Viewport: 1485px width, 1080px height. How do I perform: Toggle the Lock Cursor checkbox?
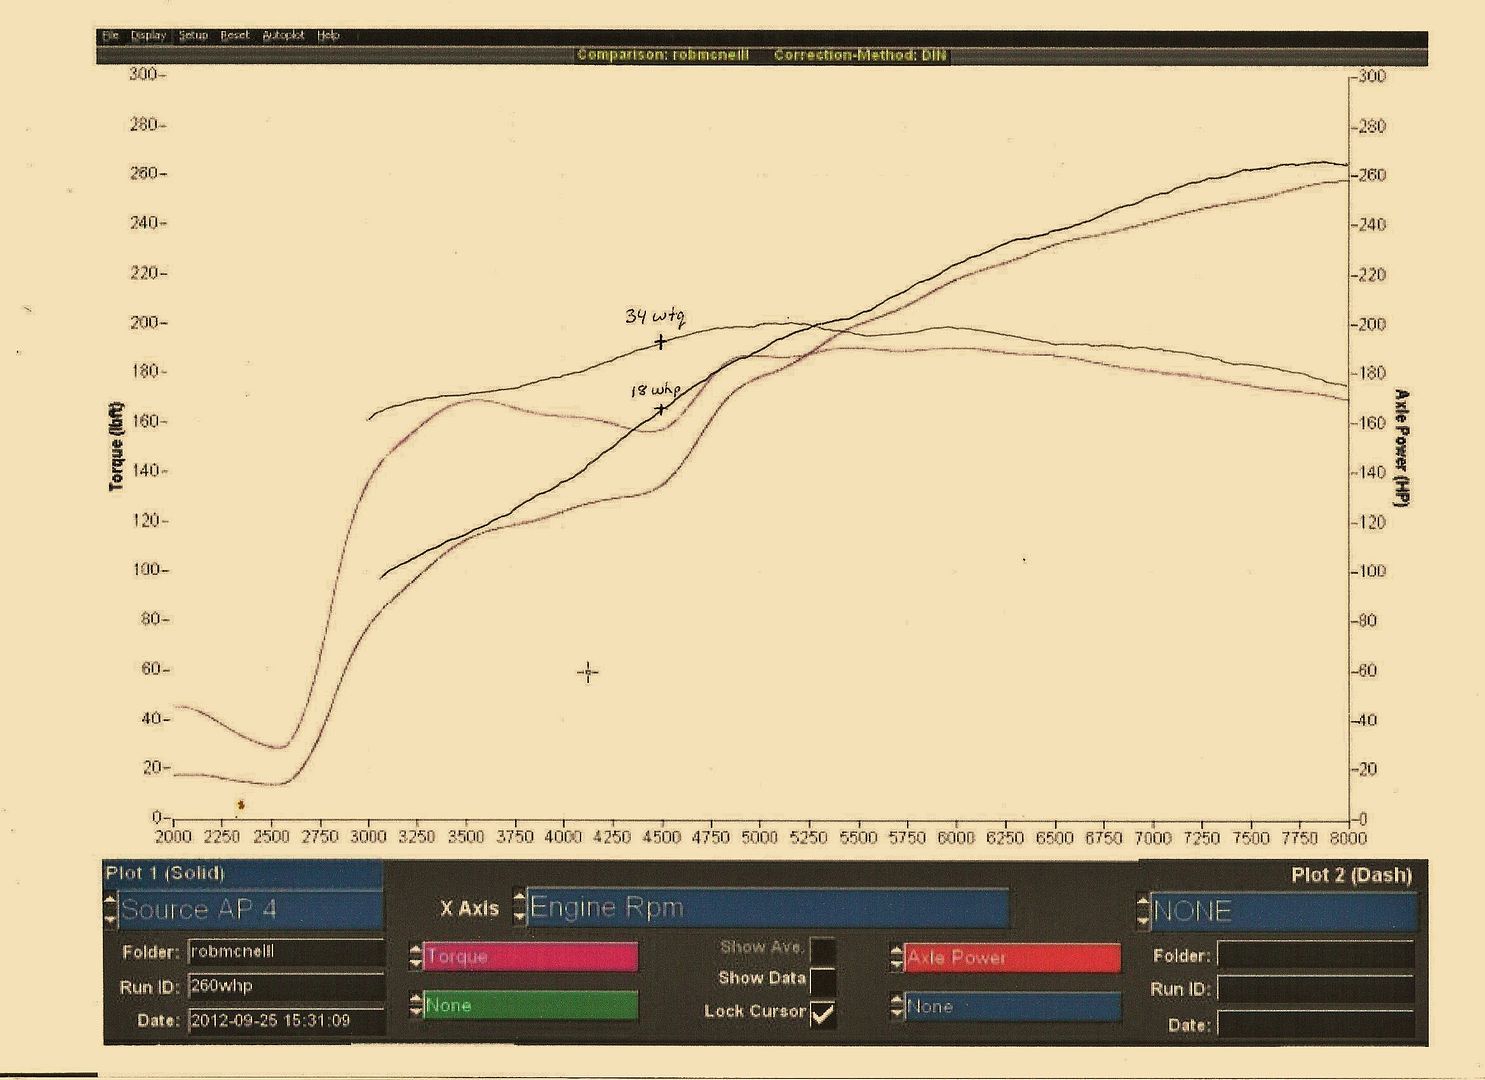coord(822,1013)
